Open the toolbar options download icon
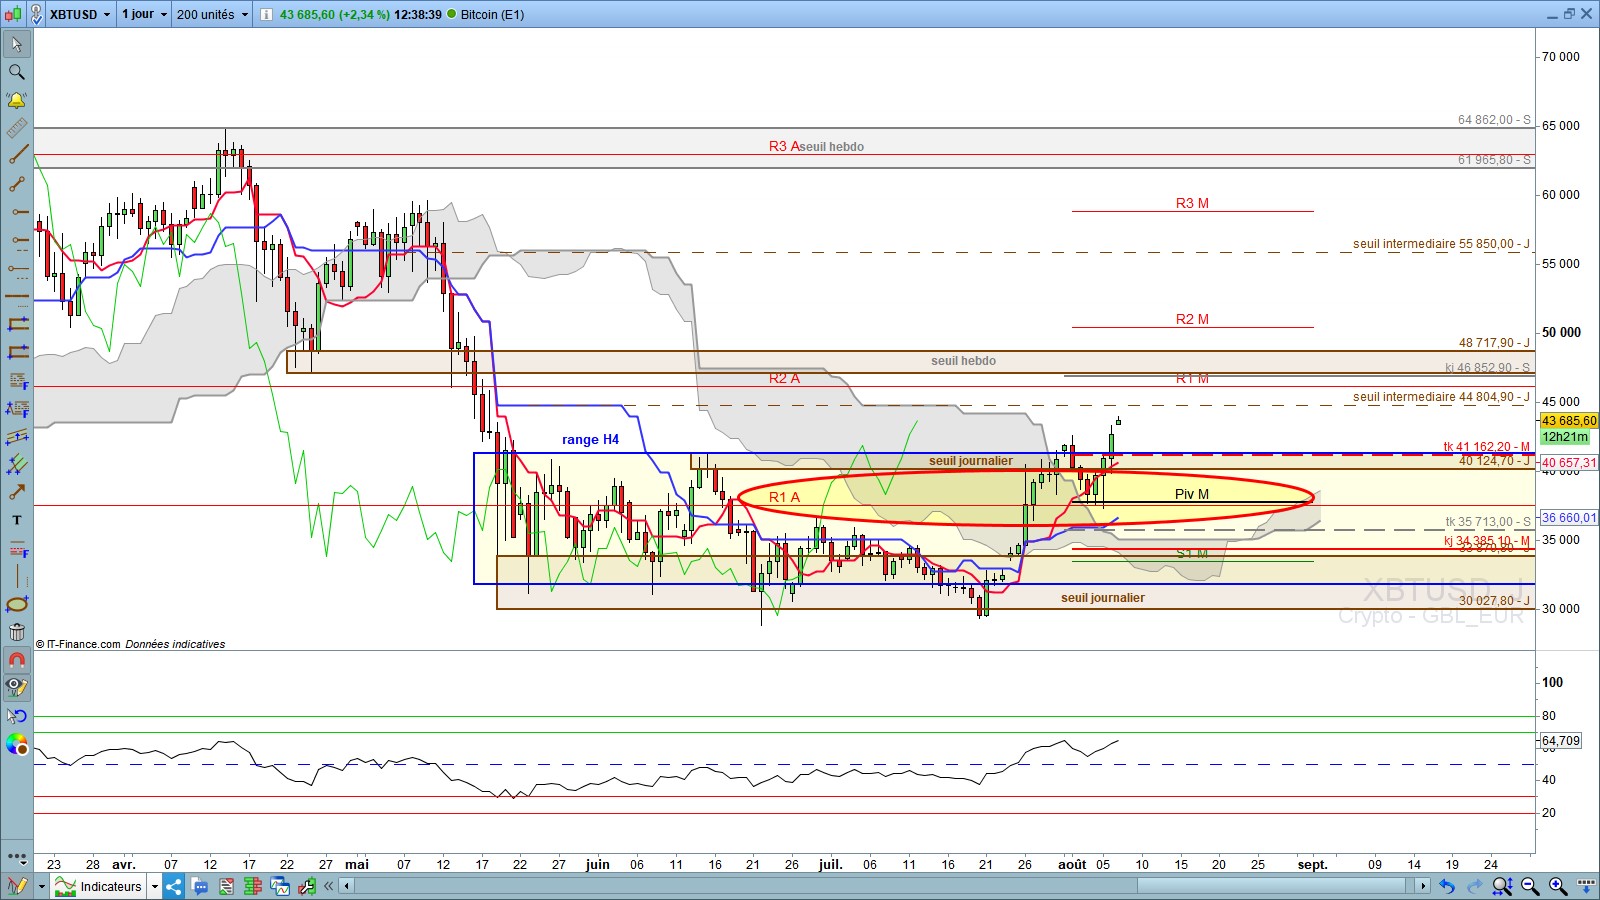Image resolution: width=1600 pixels, height=900 pixels. click(x=1586, y=886)
